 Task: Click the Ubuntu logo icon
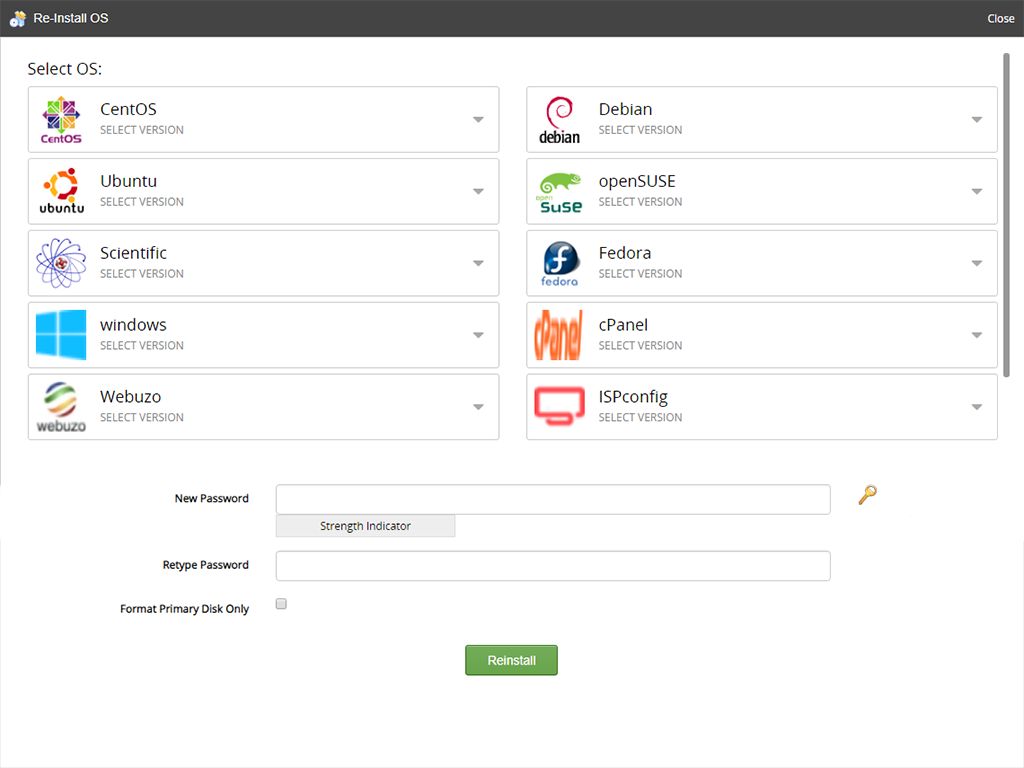tap(61, 191)
